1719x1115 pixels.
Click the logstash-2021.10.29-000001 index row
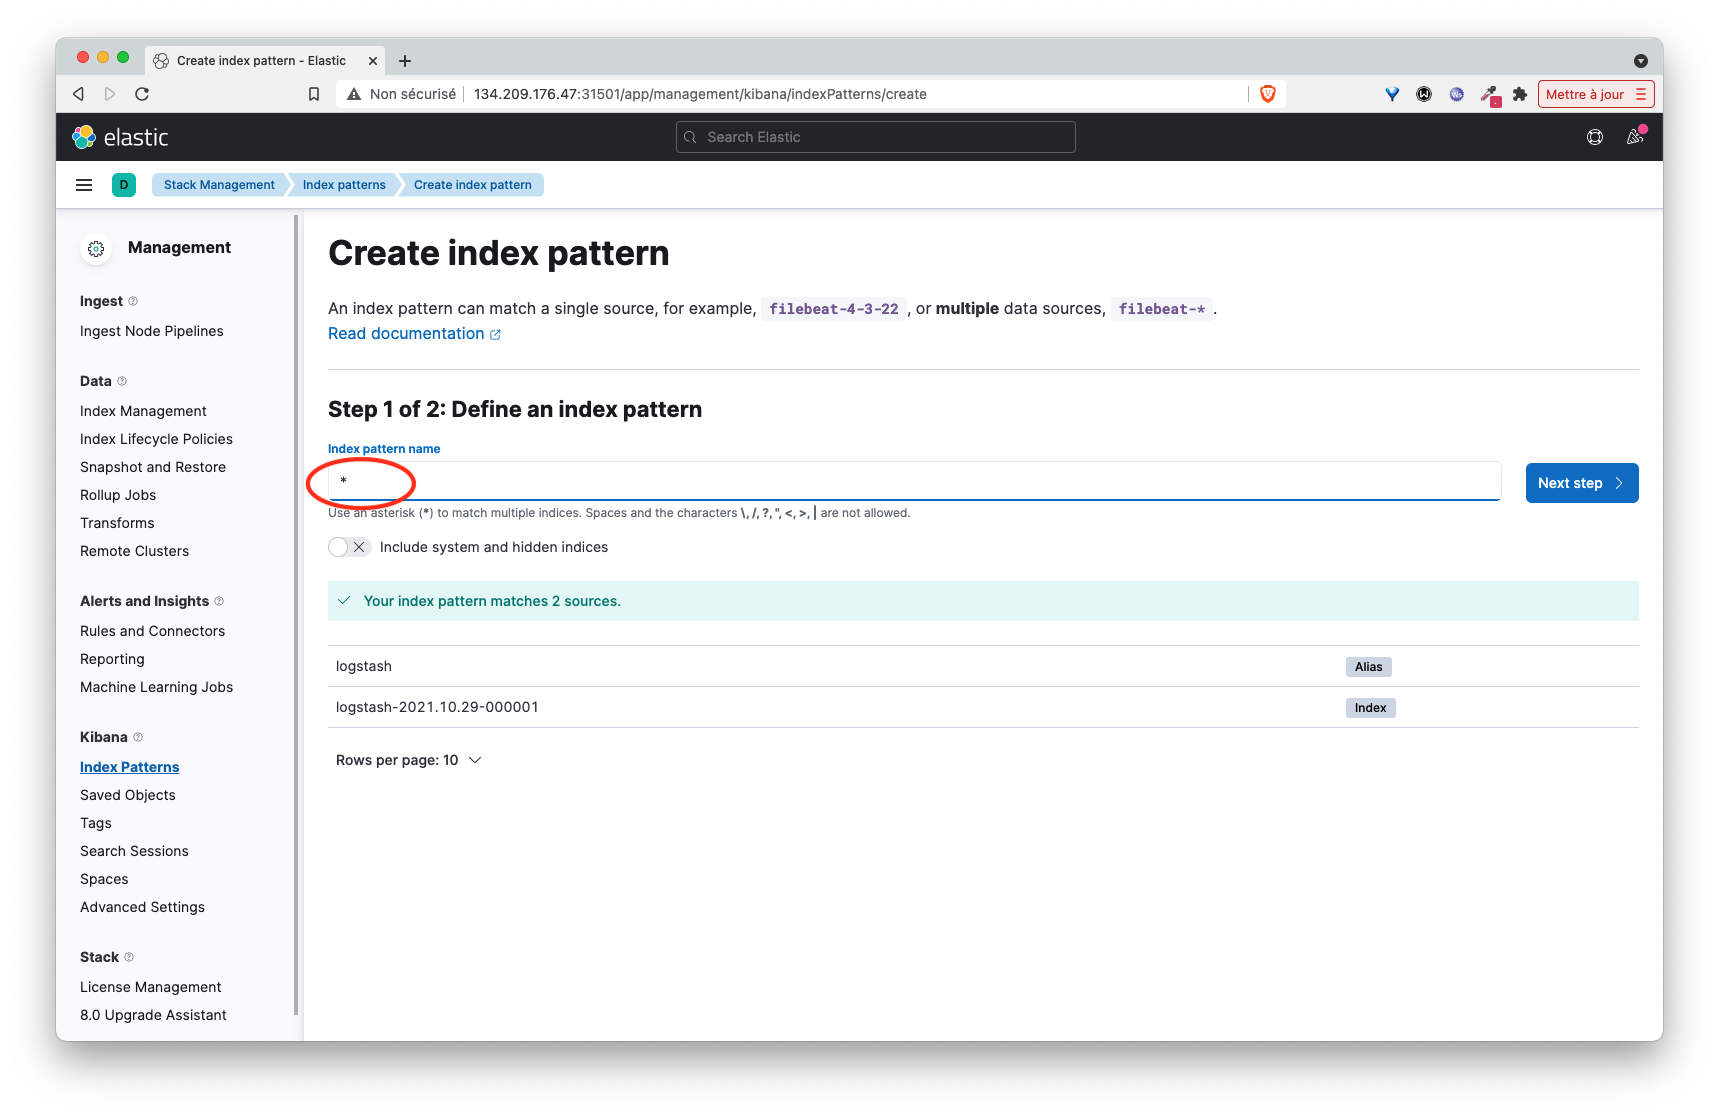983,707
